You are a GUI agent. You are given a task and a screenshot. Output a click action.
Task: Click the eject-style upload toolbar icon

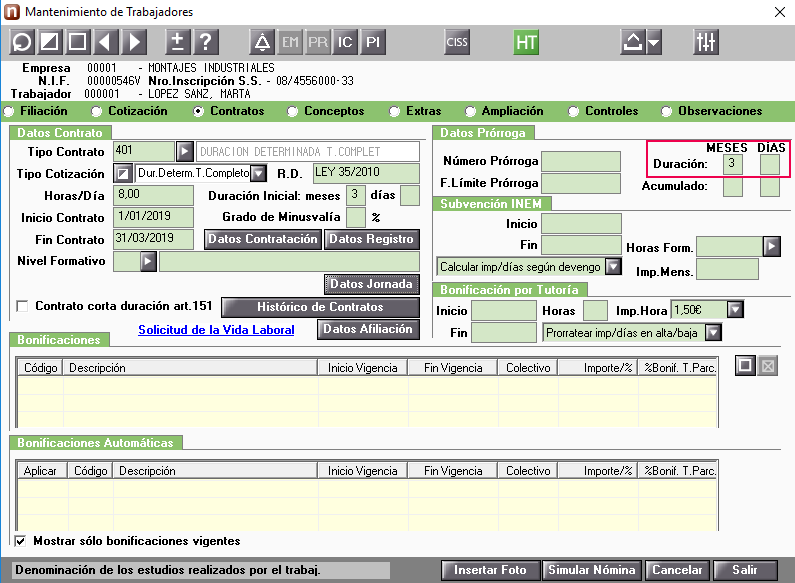pos(633,42)
